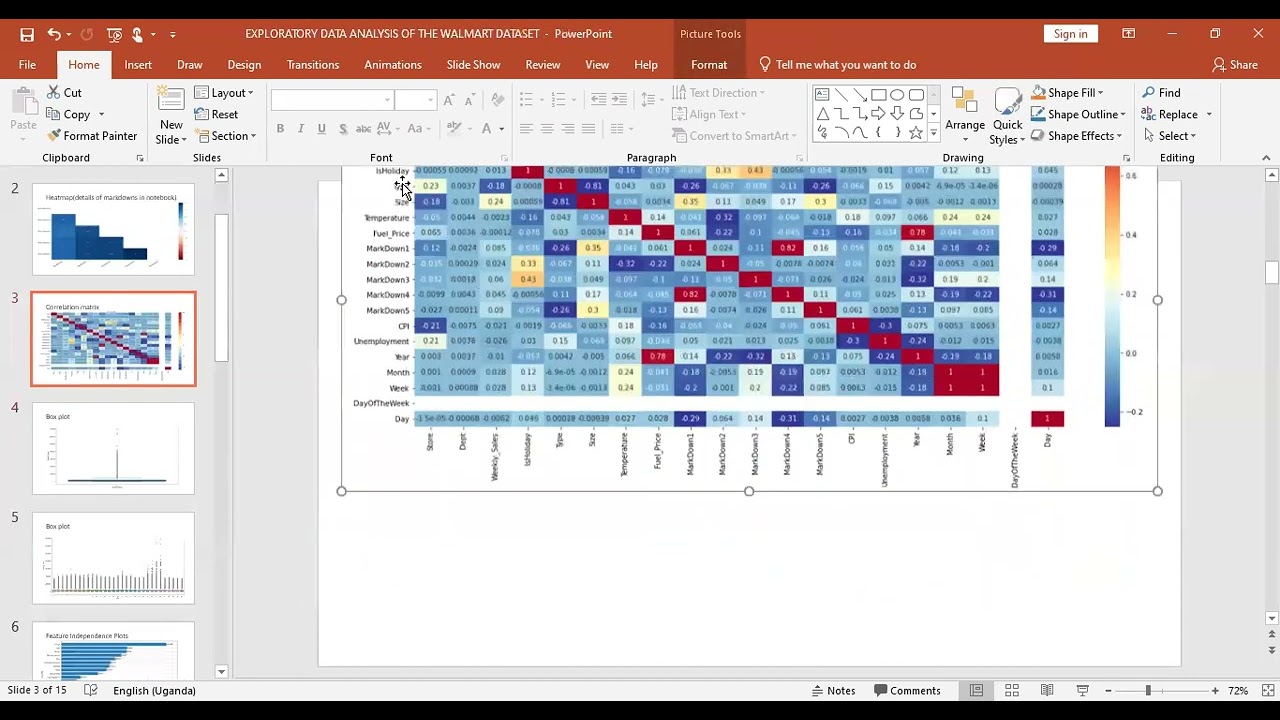Click the Share button
The width and height of the screenshot is (1280, 720).
coord(1235,65)
